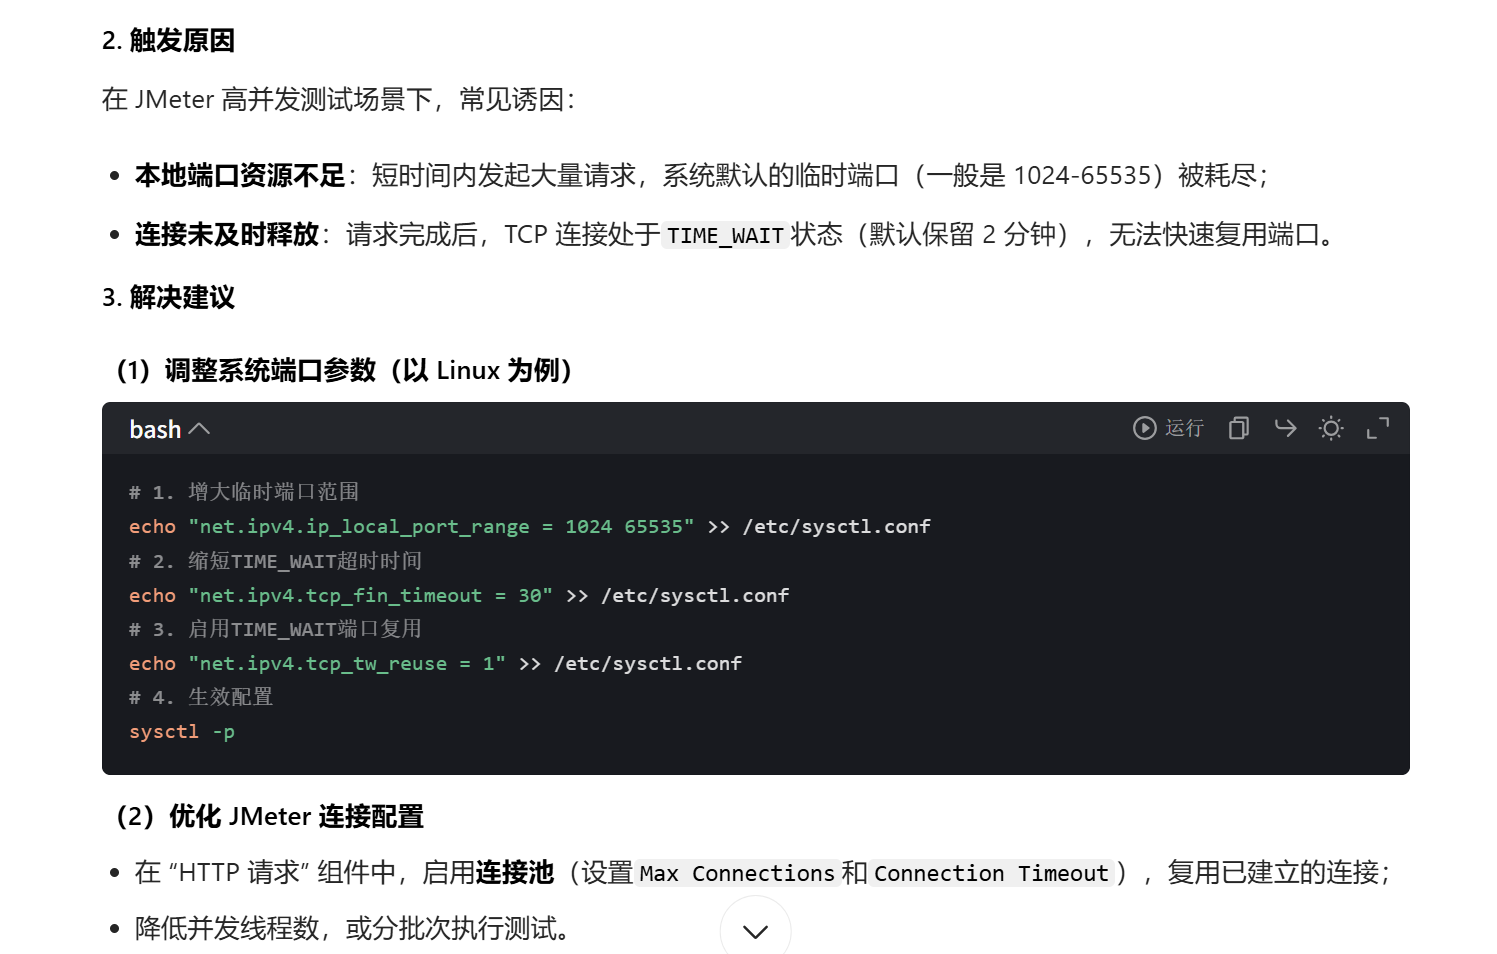The image size is (1497, 954).
Task: Click the Max Connections inline code
Action: coord(737,874)
